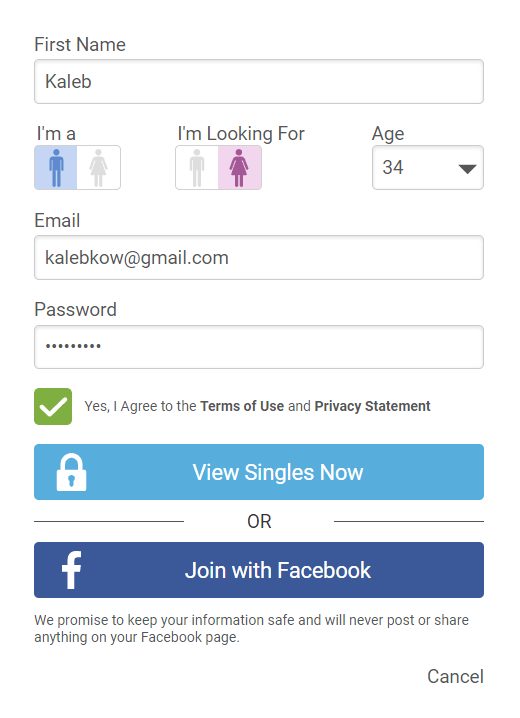
Task: Select the blue male icon under I'm a
Action: (56, 168)
